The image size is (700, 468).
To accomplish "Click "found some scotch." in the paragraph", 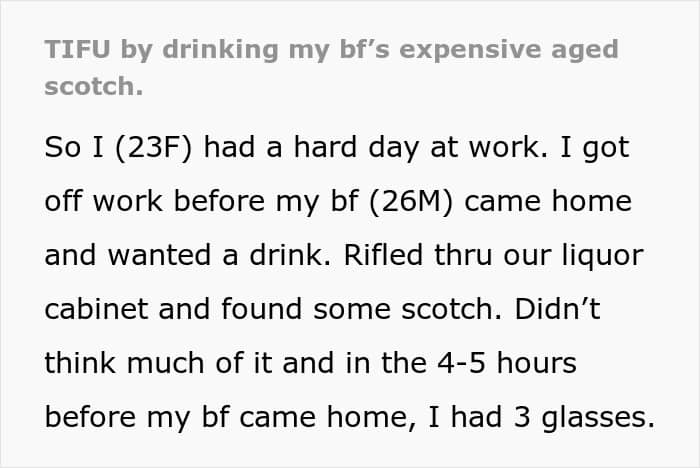I will point(361,308).
